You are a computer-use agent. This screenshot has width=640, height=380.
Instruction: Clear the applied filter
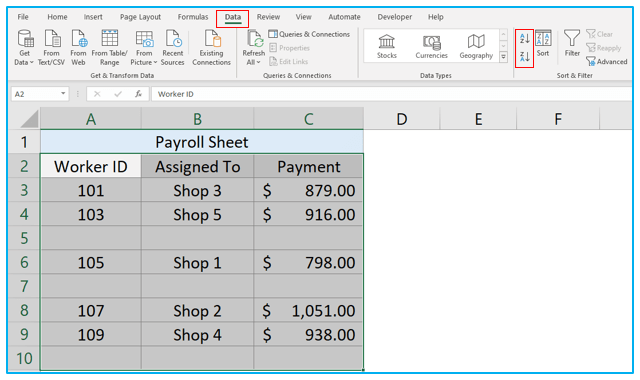[600, 34]
